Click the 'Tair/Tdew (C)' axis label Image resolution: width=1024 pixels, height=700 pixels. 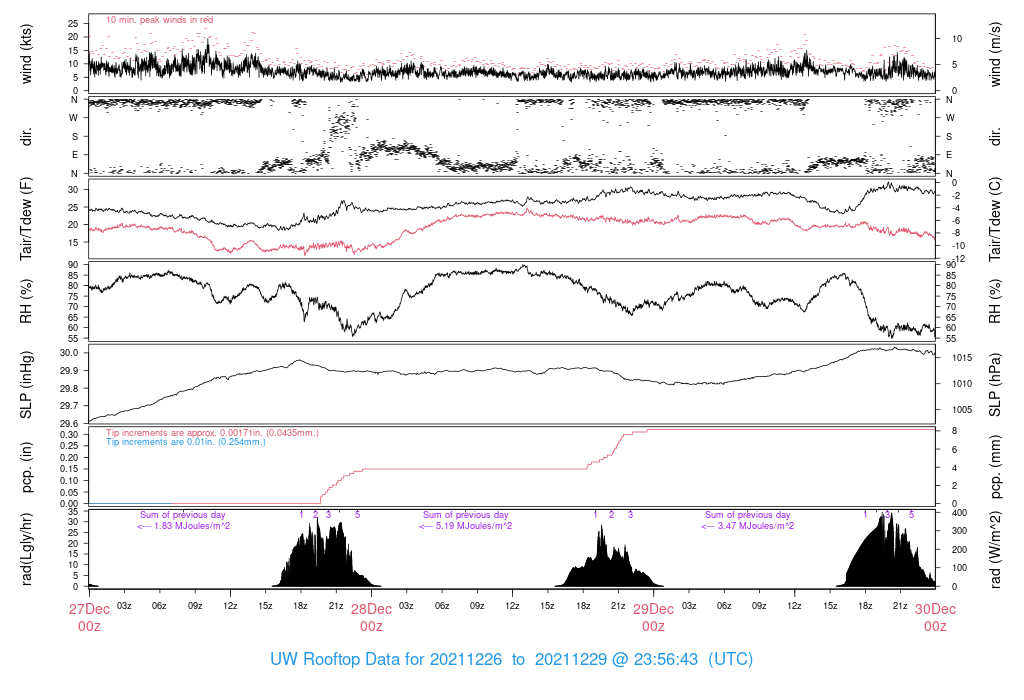pos(995,219)
